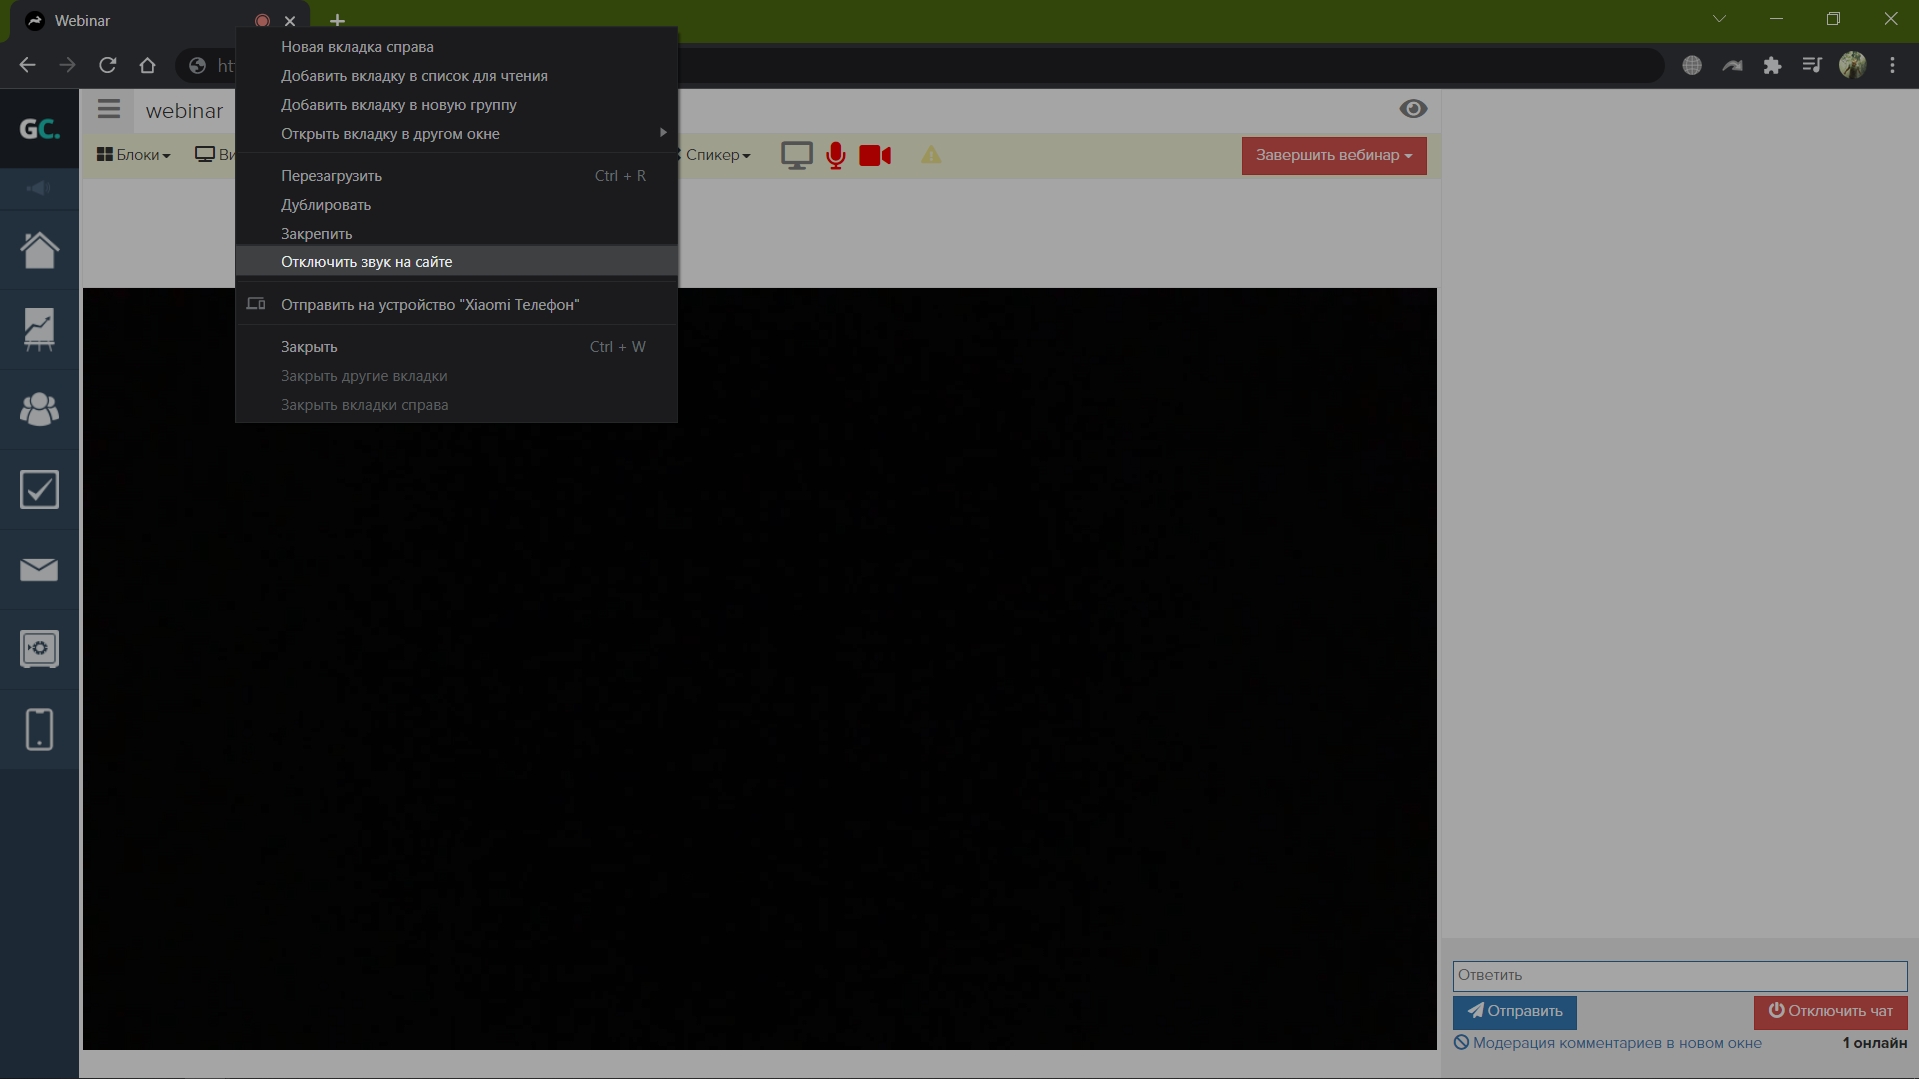Image resolution: width=1919 pixels, height=1079 pixels.
Task: Click the yellow warning triangle icon
Action: pos(930,155)
